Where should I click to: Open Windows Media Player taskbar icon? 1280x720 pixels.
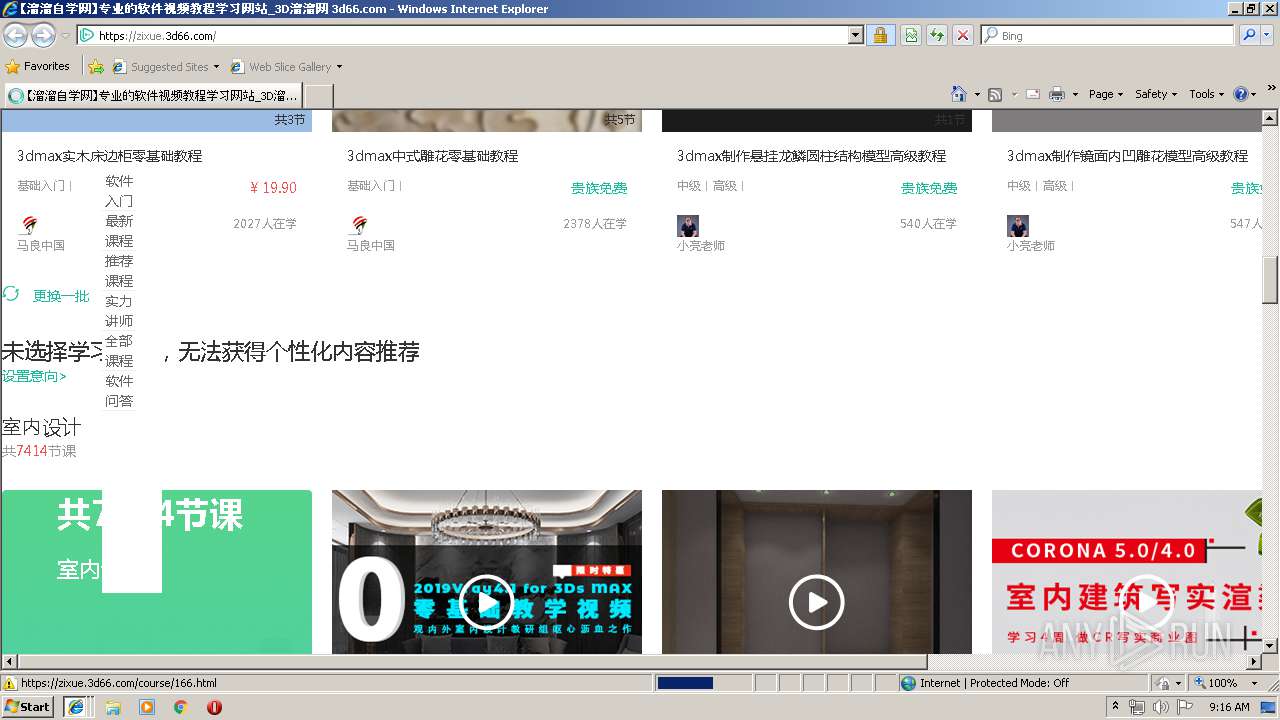(147, 707)
